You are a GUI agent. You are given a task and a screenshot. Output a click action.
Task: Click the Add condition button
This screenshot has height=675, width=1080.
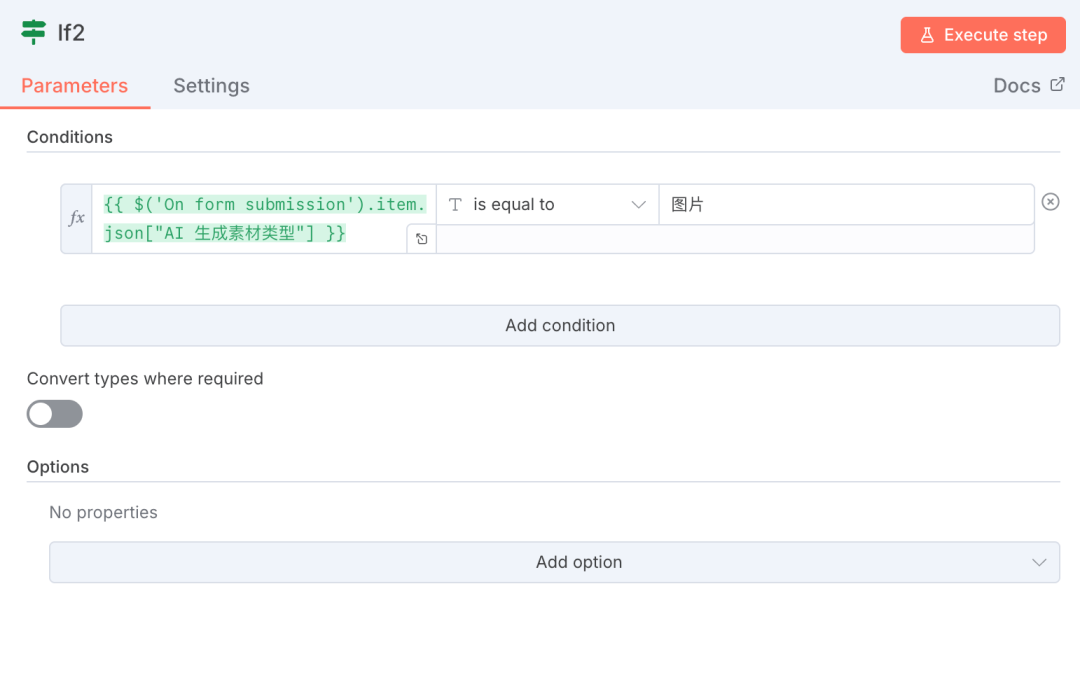pos(559,326)
